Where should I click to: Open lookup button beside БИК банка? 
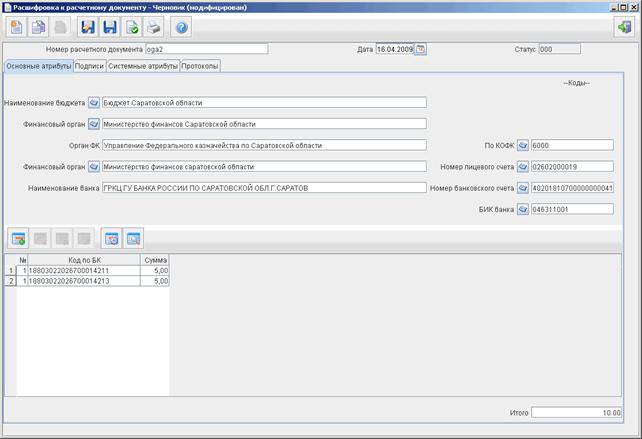click(x=522, y=209)
